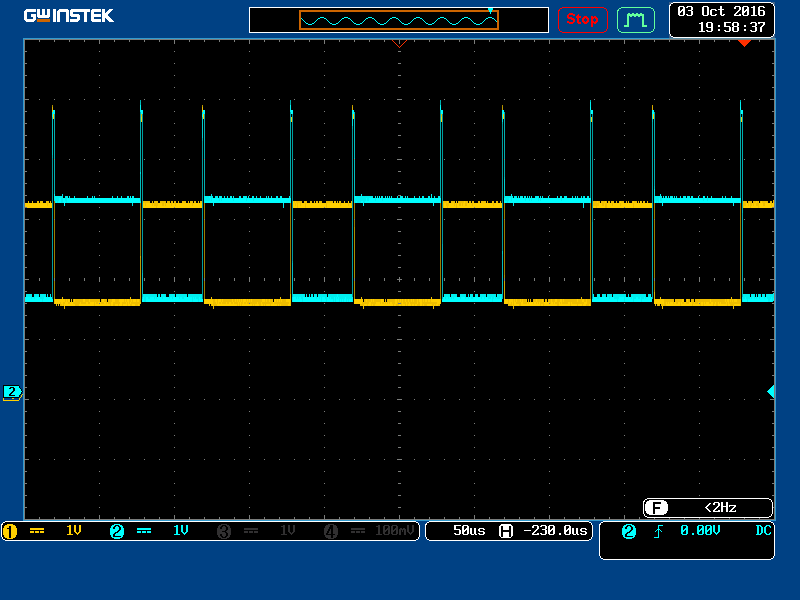The height and width of the screenshot is (600, 800).
Task: Click the date and time display
Action: coord(721,19)
